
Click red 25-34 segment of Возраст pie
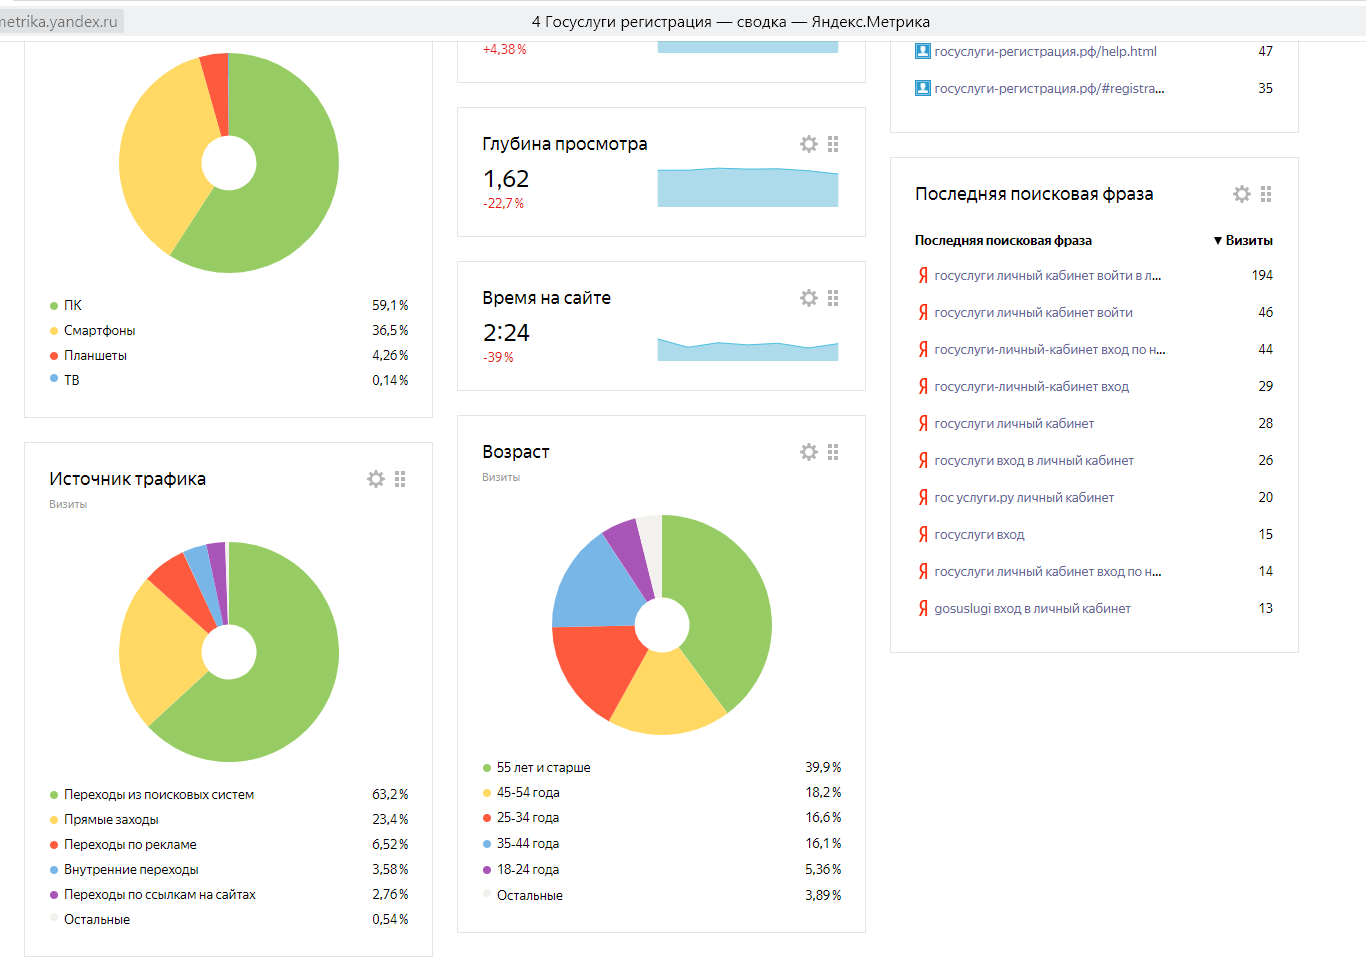(x=595, y=665)
